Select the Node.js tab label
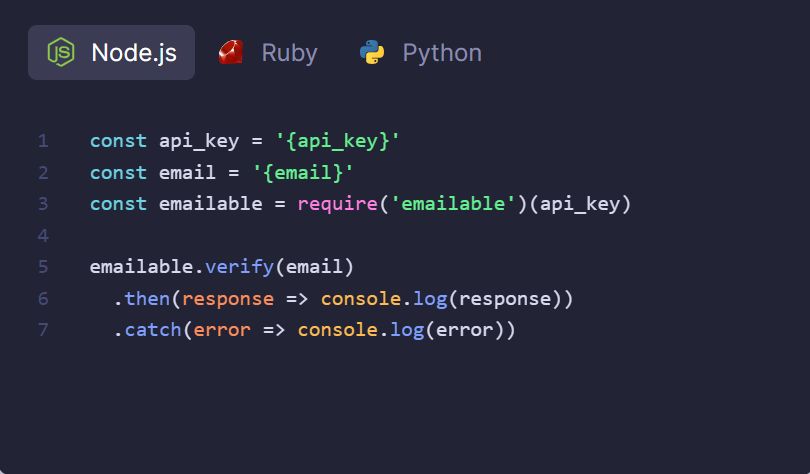 click(x=134, y=53)
